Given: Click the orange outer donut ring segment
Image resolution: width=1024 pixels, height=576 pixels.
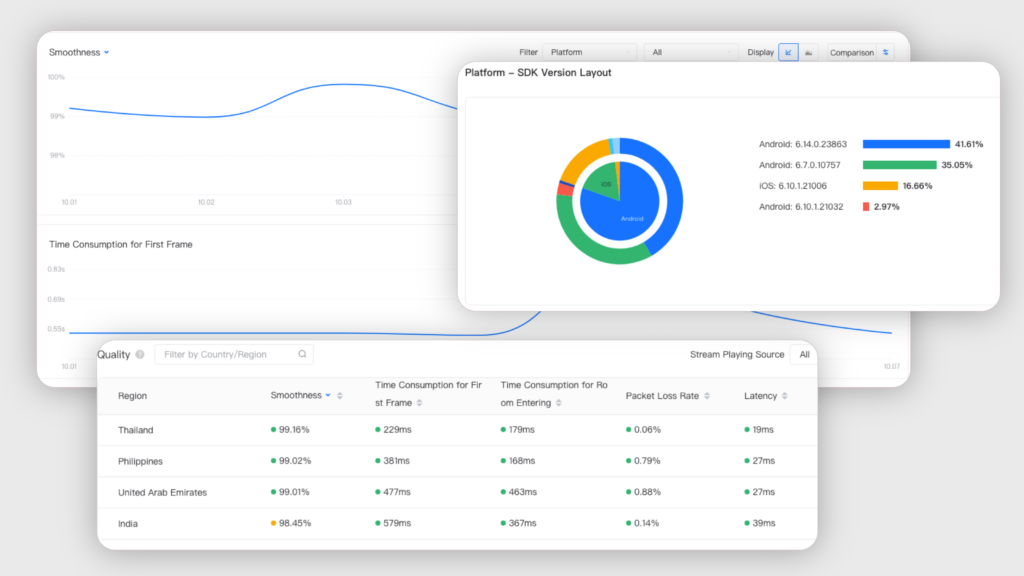Looking at the screenshot, I should coord(583,161).
